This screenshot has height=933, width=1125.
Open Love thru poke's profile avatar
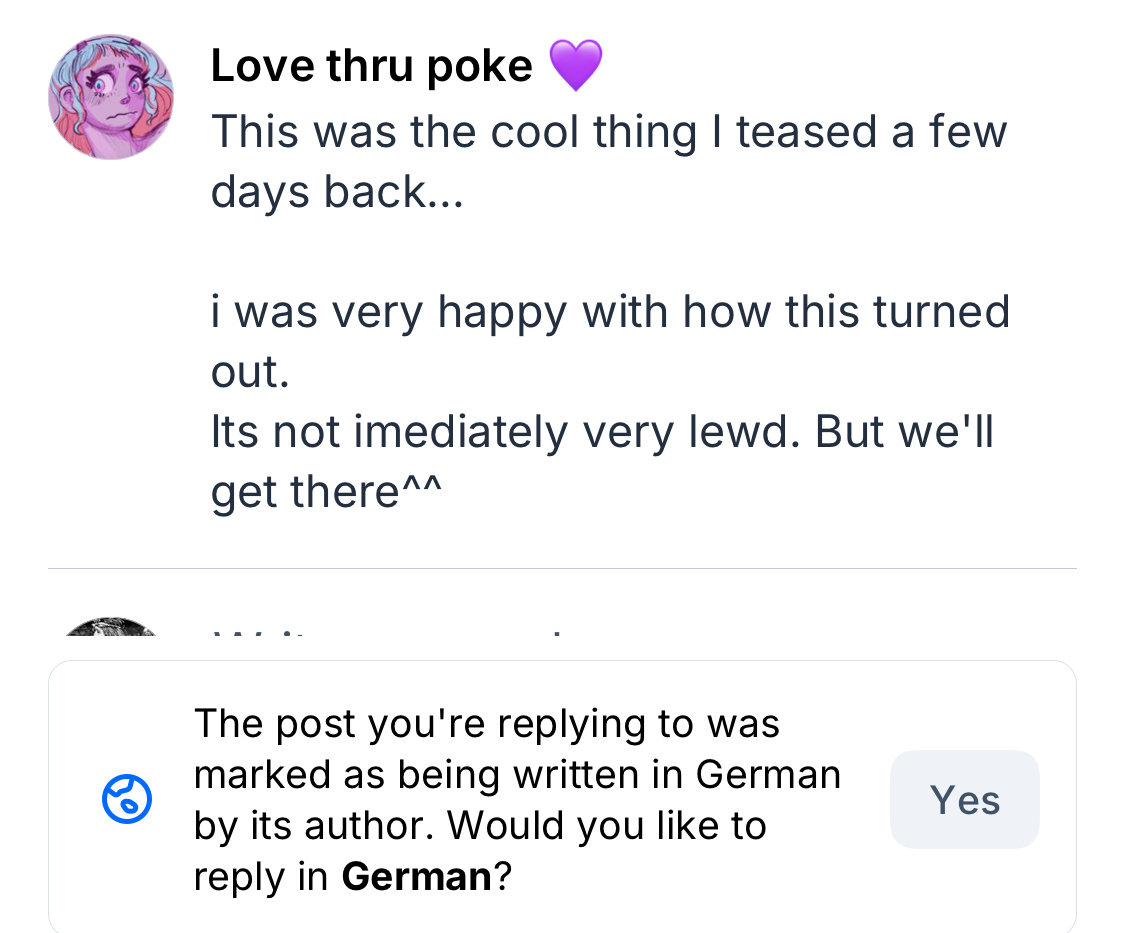(111, 97)
